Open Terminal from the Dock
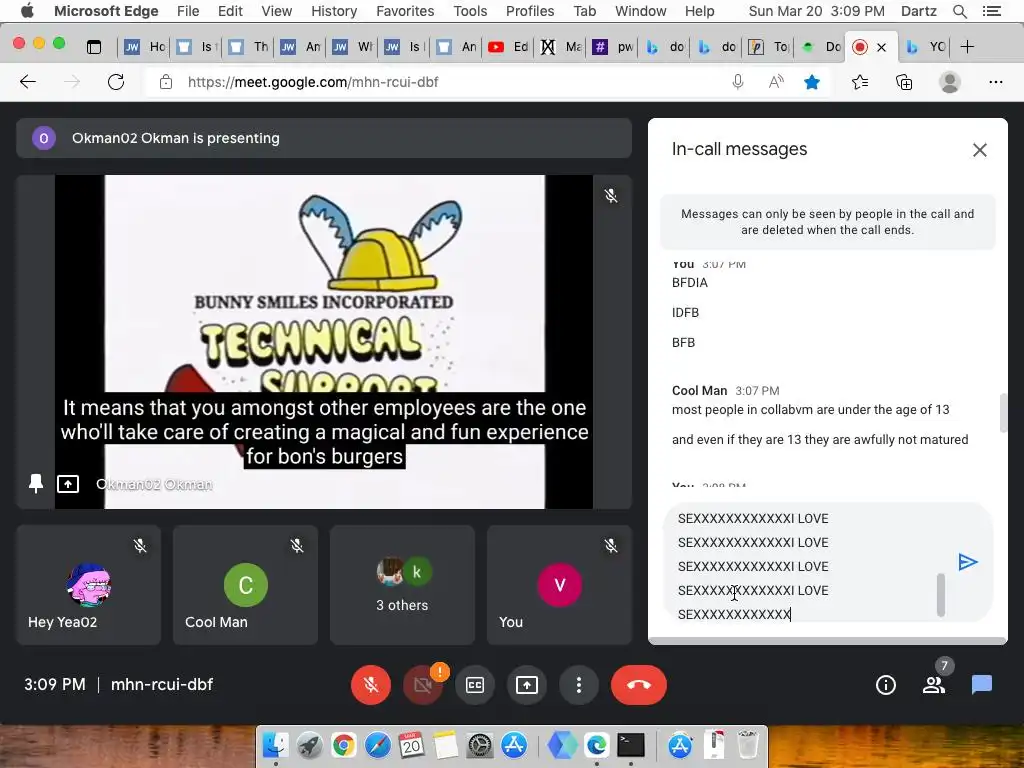The height and width of the screenshot is (768, 1024). 631,744
